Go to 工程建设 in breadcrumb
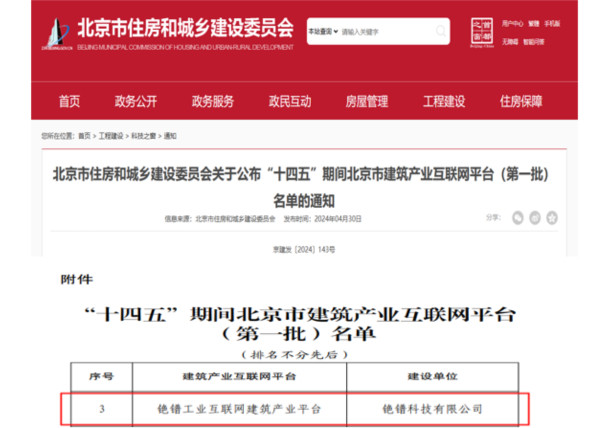This screenshot has width=610, height=428. (x=111, y=136)
